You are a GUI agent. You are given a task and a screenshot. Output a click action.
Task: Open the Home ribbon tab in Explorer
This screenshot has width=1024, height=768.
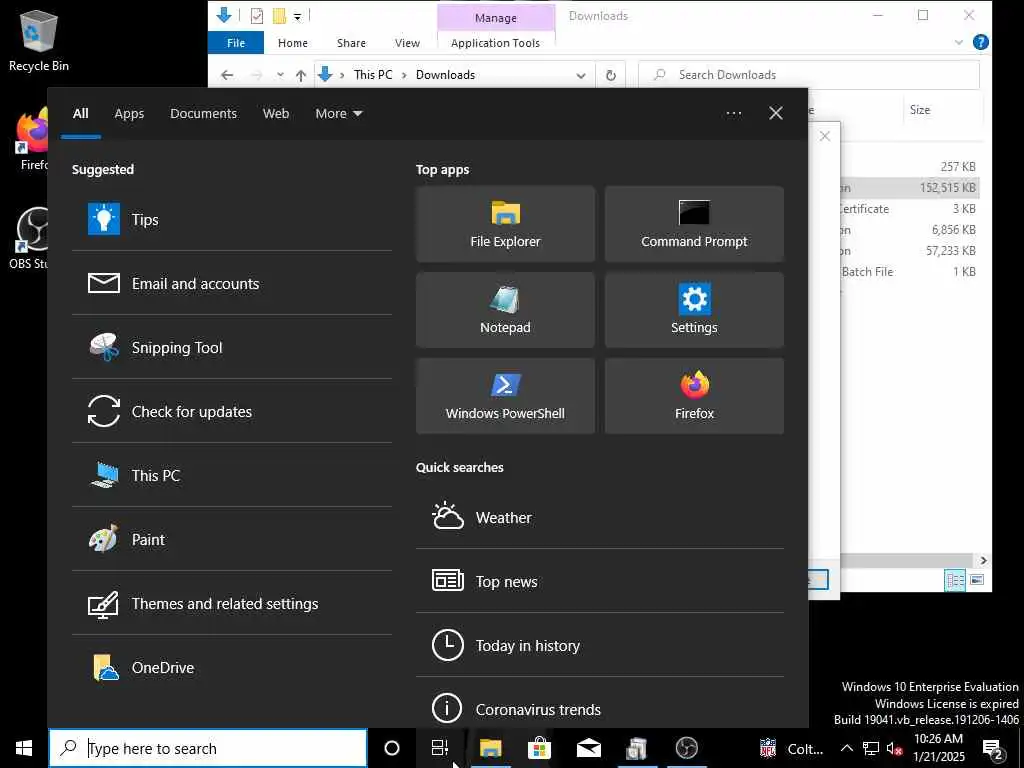[293, 43]
